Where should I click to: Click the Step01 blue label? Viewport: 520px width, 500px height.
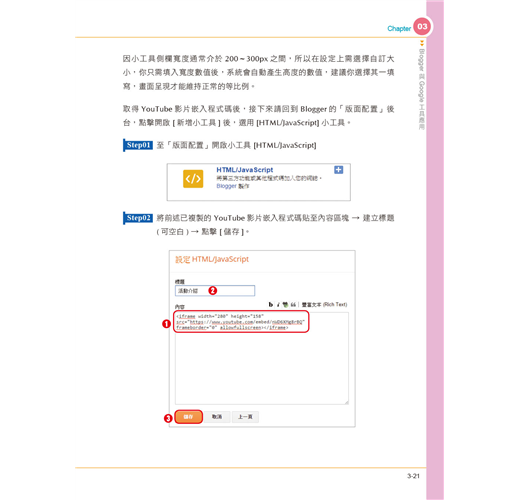point(138,145)
